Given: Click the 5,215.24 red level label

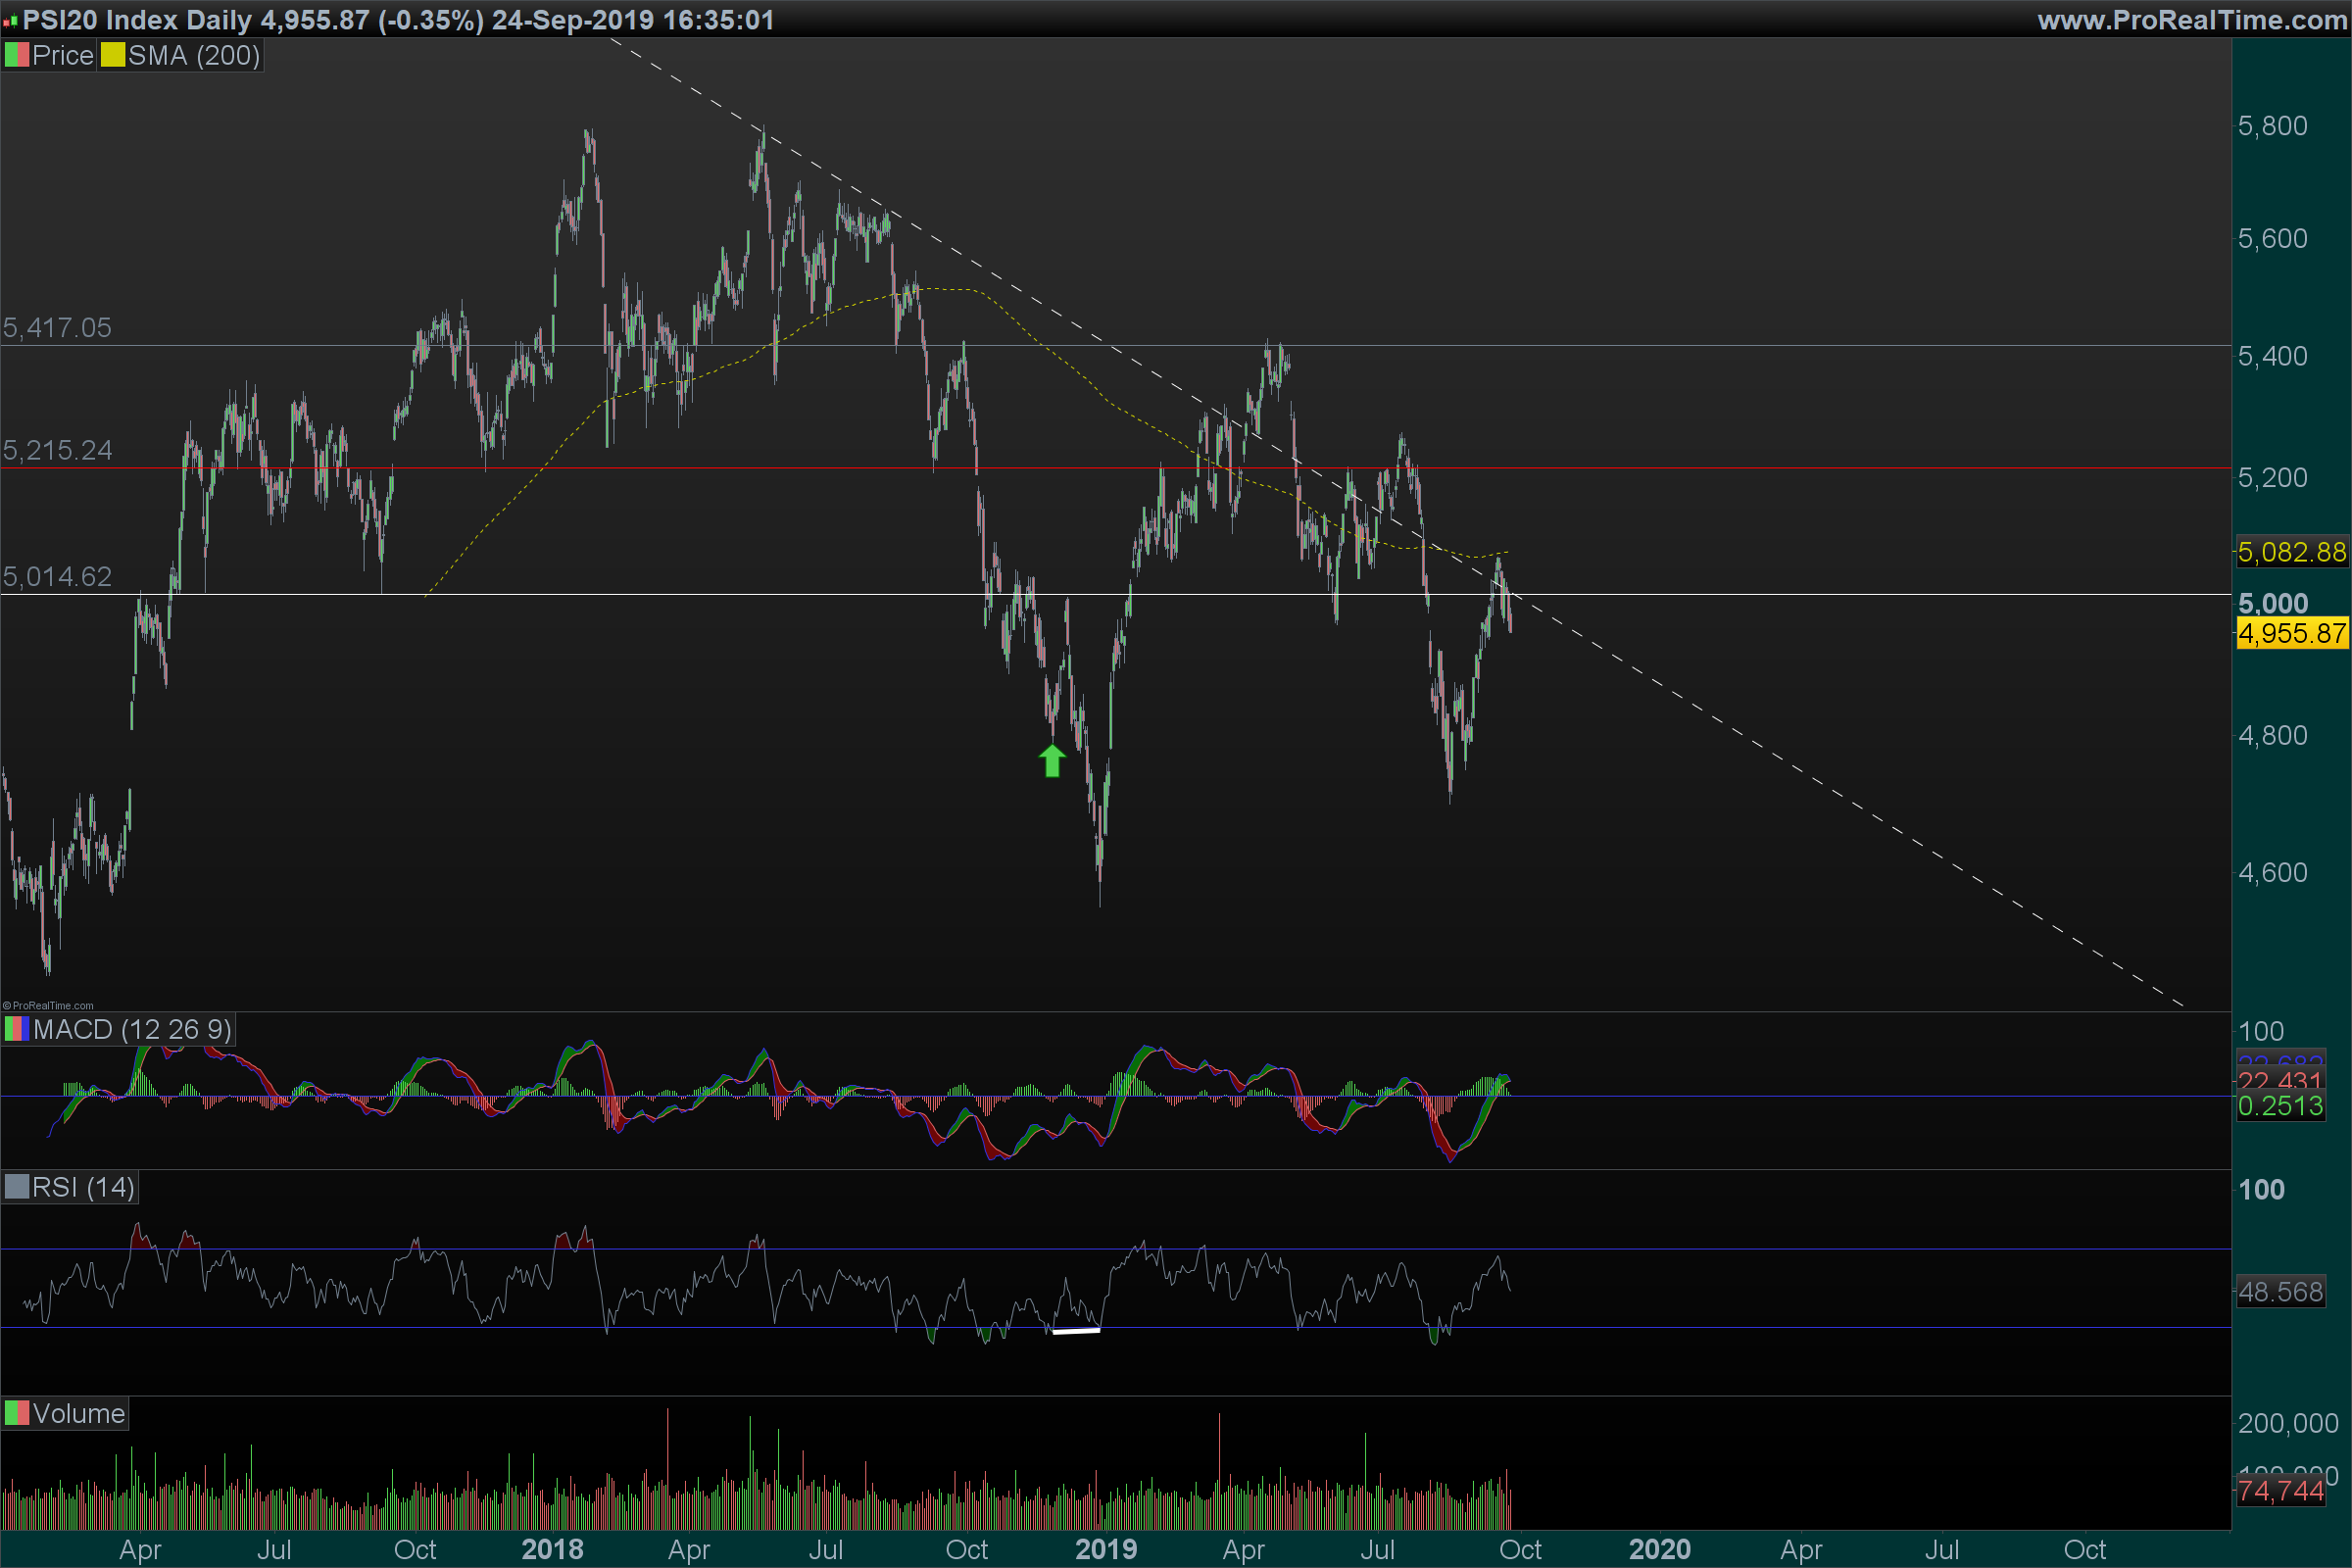Looking at the screenshot, I should 57,450.
